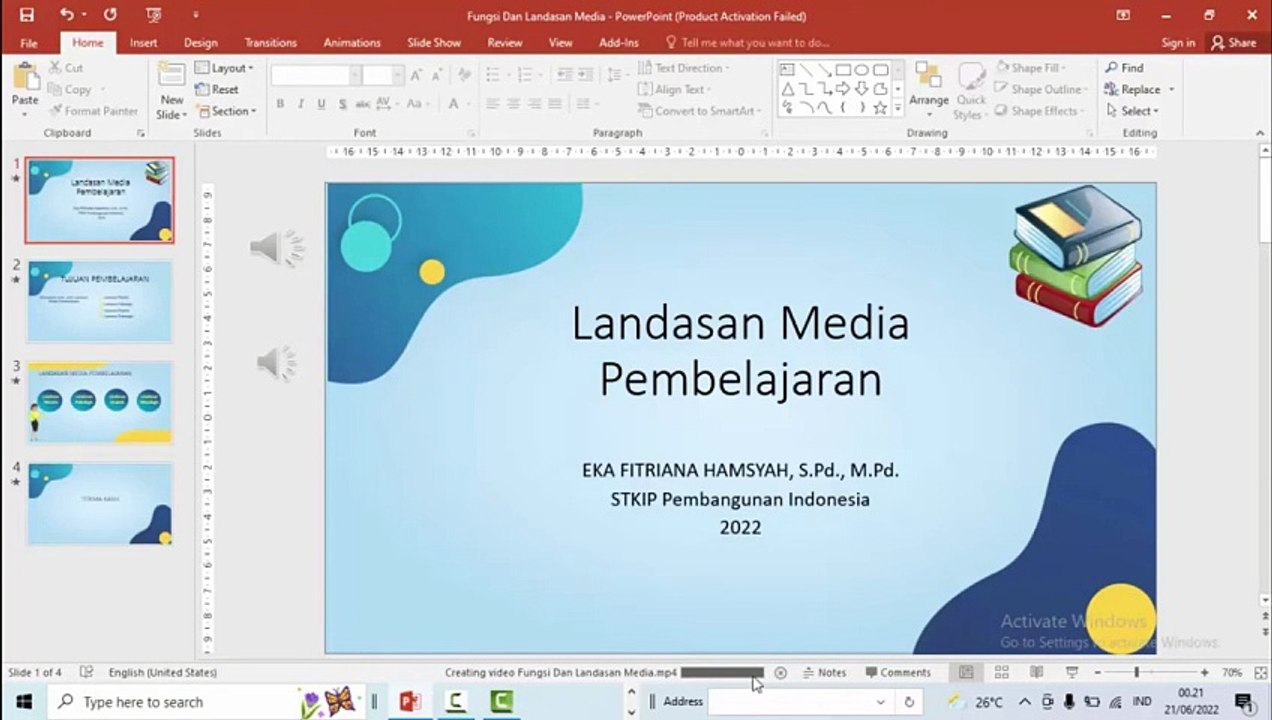Image resolution: width=1272 pixels, height=720 pixels.
Task: Select Justify paragraph alignment
Action: point(555,104)
